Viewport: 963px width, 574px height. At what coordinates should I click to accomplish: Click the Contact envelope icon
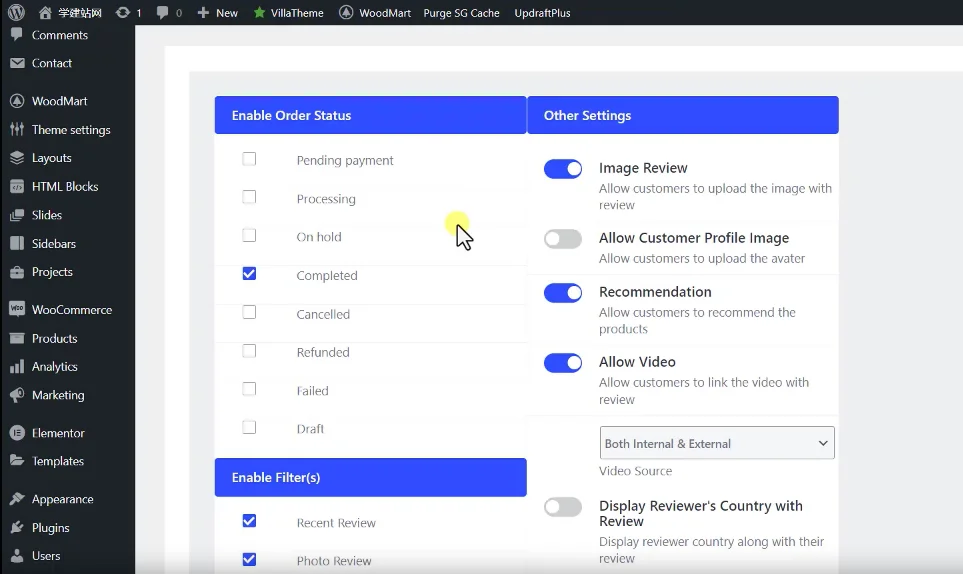(17, 63)
